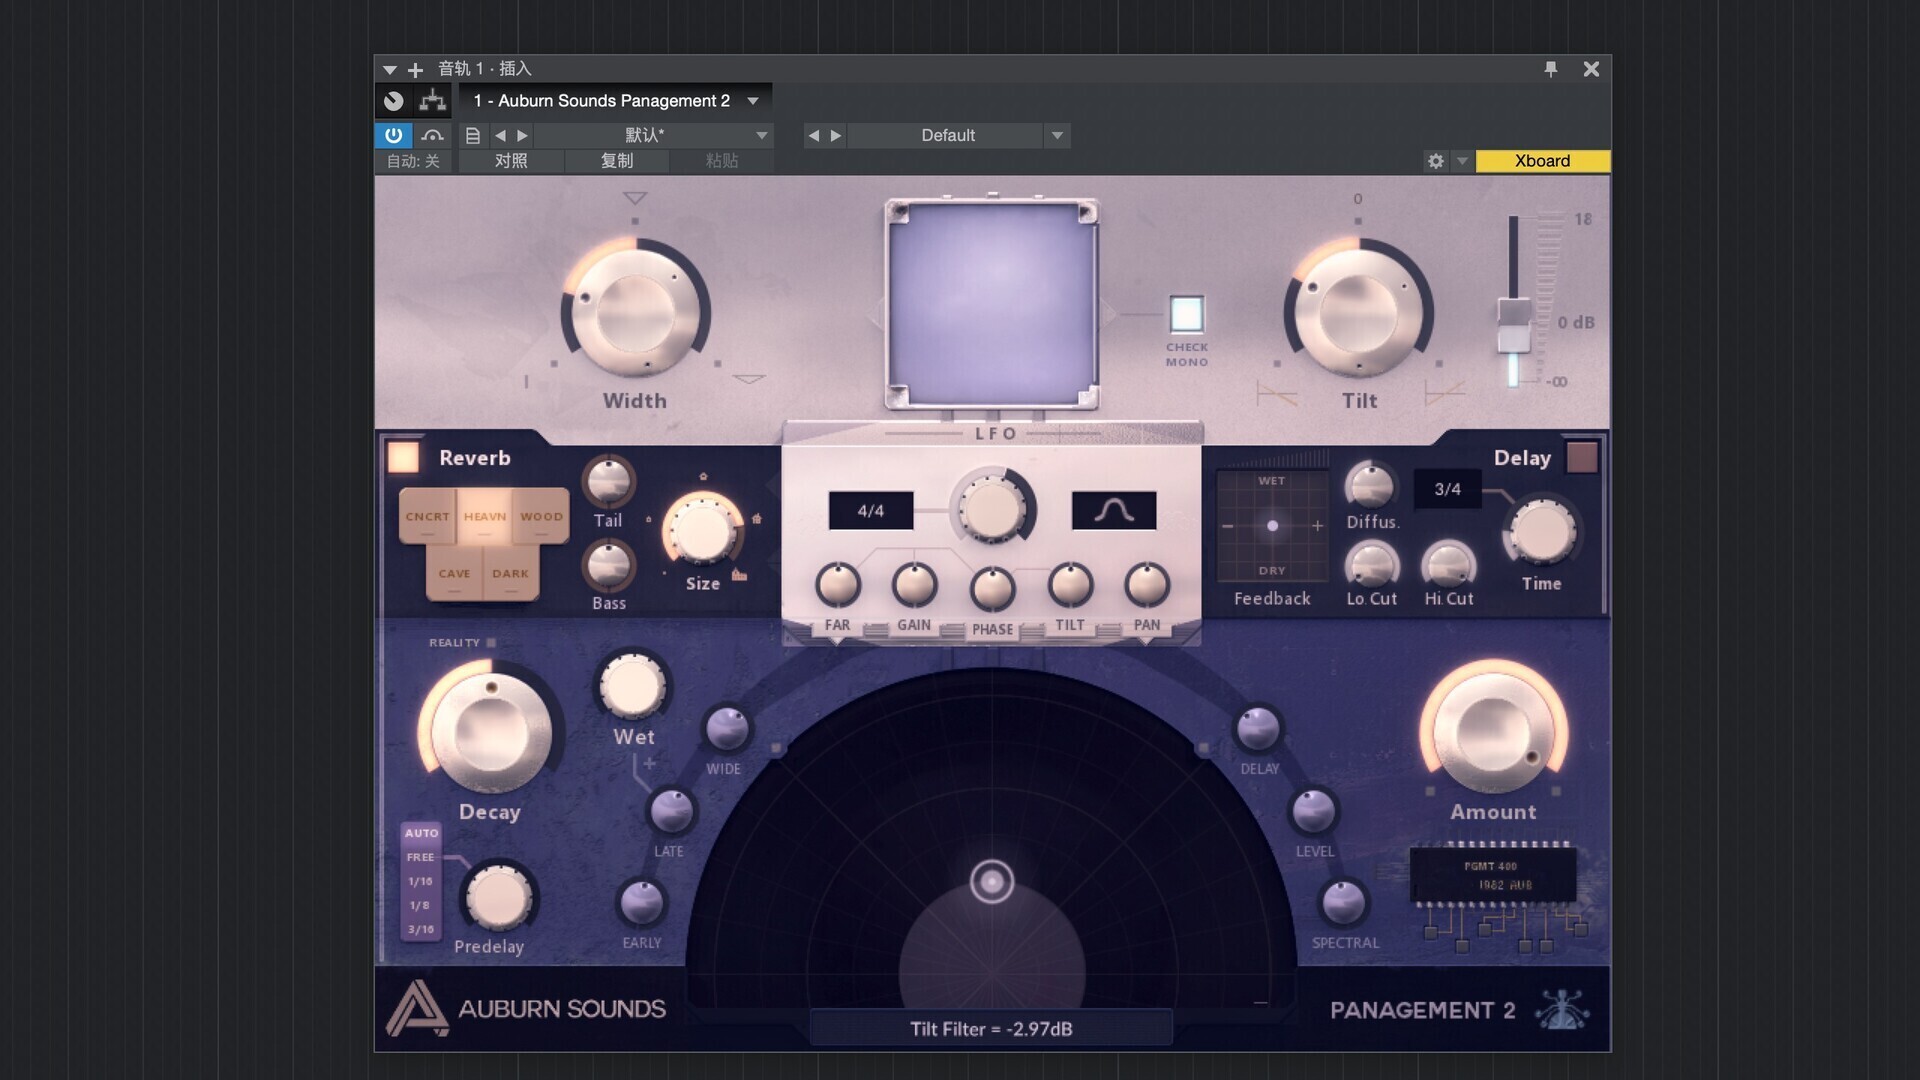This screenshot has width=1920, height=1080.
Task: Select next Default program arrow
Action: 836,135
